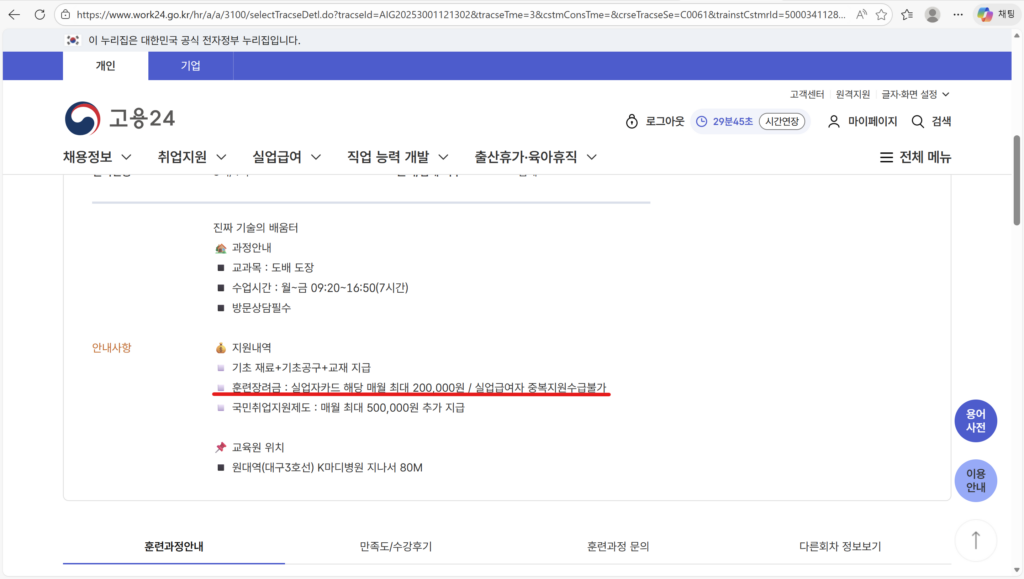Image resolution: width=1024 pixels, height=579 pixels.
Task: Open 전체 메뉴 via the hamburger icon
Action: pyautogui.click(x=885, y=156)
